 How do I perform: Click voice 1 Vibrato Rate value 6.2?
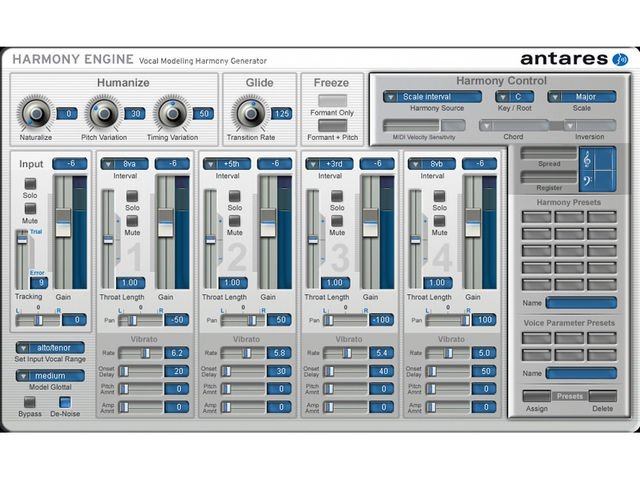coord(177,353)
